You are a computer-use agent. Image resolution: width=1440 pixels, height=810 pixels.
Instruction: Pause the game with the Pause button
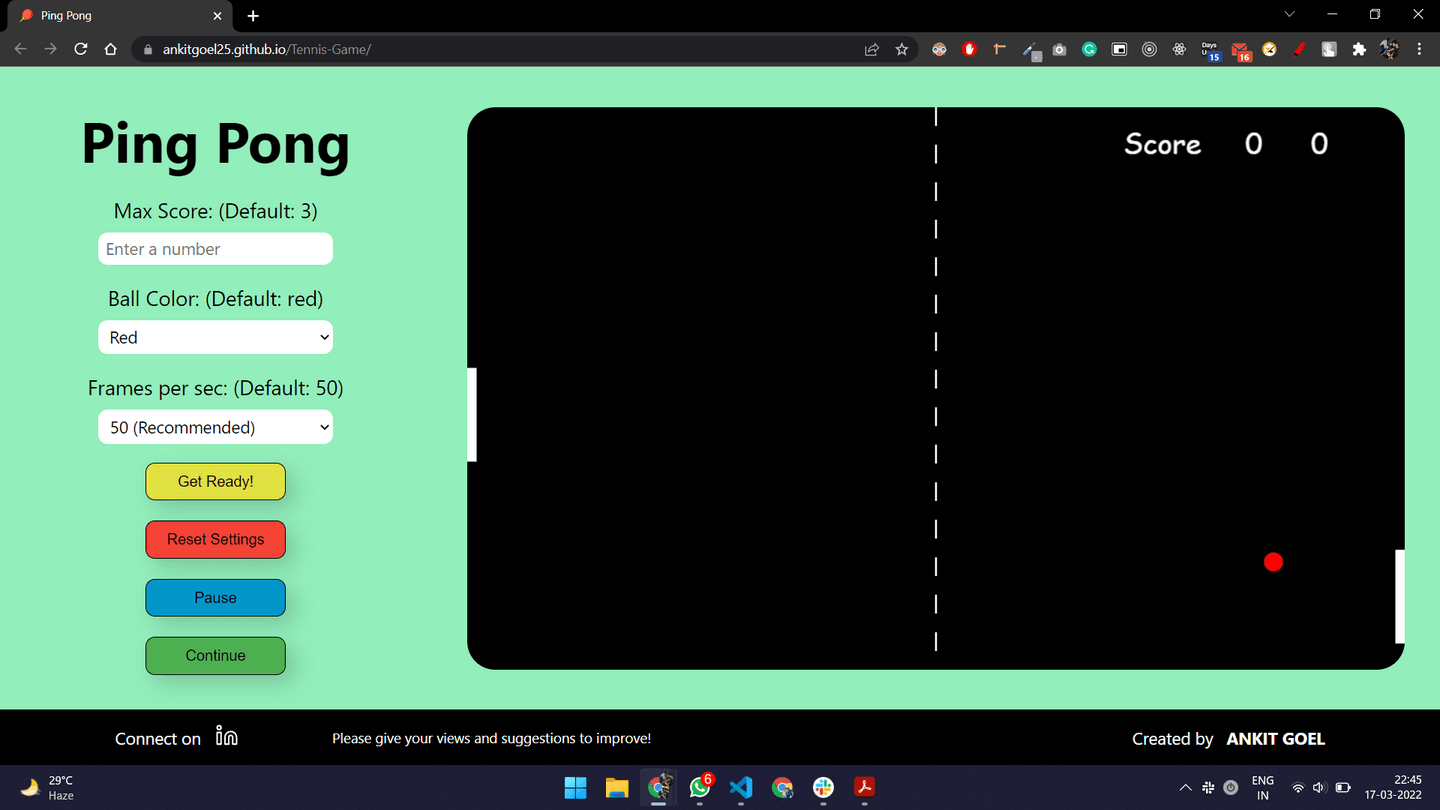point(215,597)
